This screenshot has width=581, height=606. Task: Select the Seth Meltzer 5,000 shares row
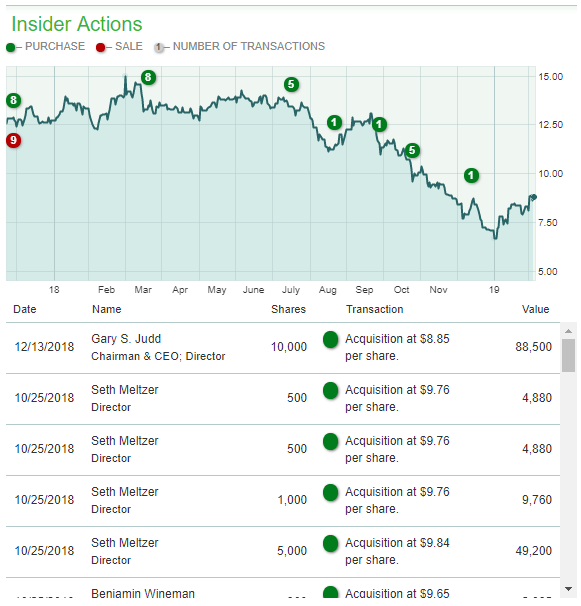(283, 552)
